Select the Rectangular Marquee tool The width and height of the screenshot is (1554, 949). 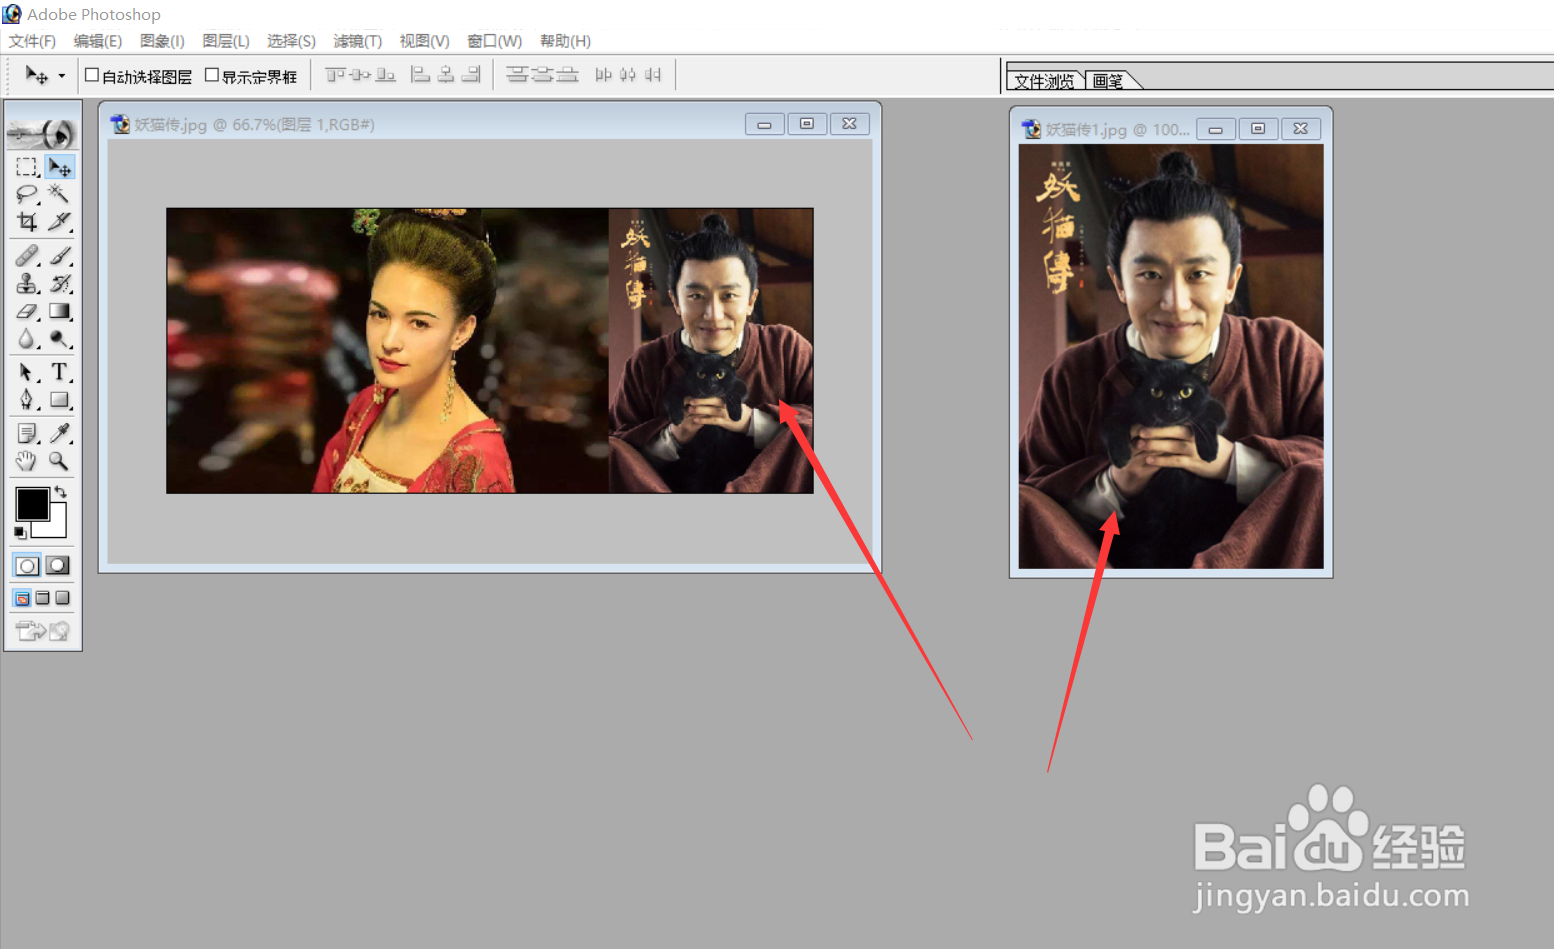pyautogui.click(x=27, y=167)
